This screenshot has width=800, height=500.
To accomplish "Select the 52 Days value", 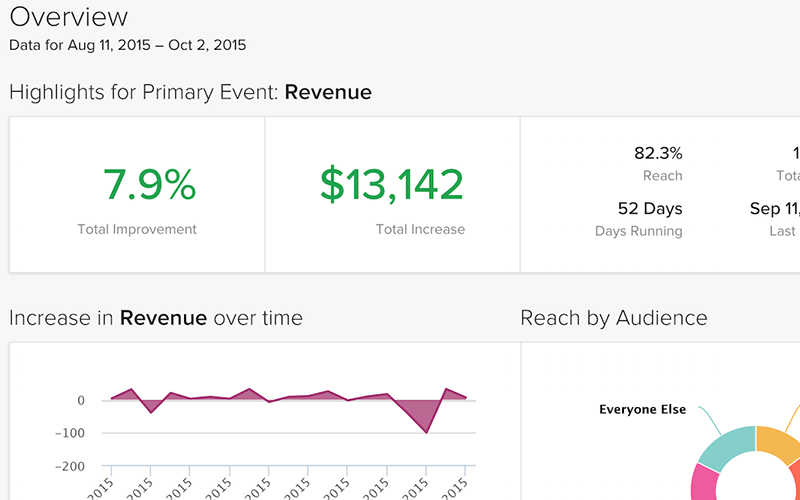I will (650, 209).
